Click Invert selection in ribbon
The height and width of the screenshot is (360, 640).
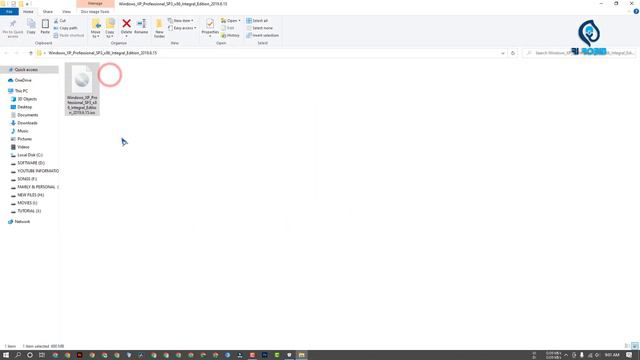pos(262,36)
